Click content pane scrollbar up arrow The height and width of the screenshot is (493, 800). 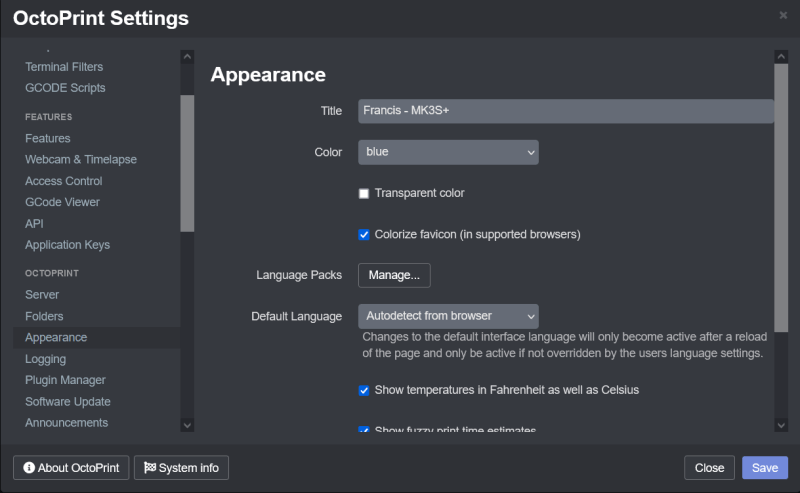point(781,57)
